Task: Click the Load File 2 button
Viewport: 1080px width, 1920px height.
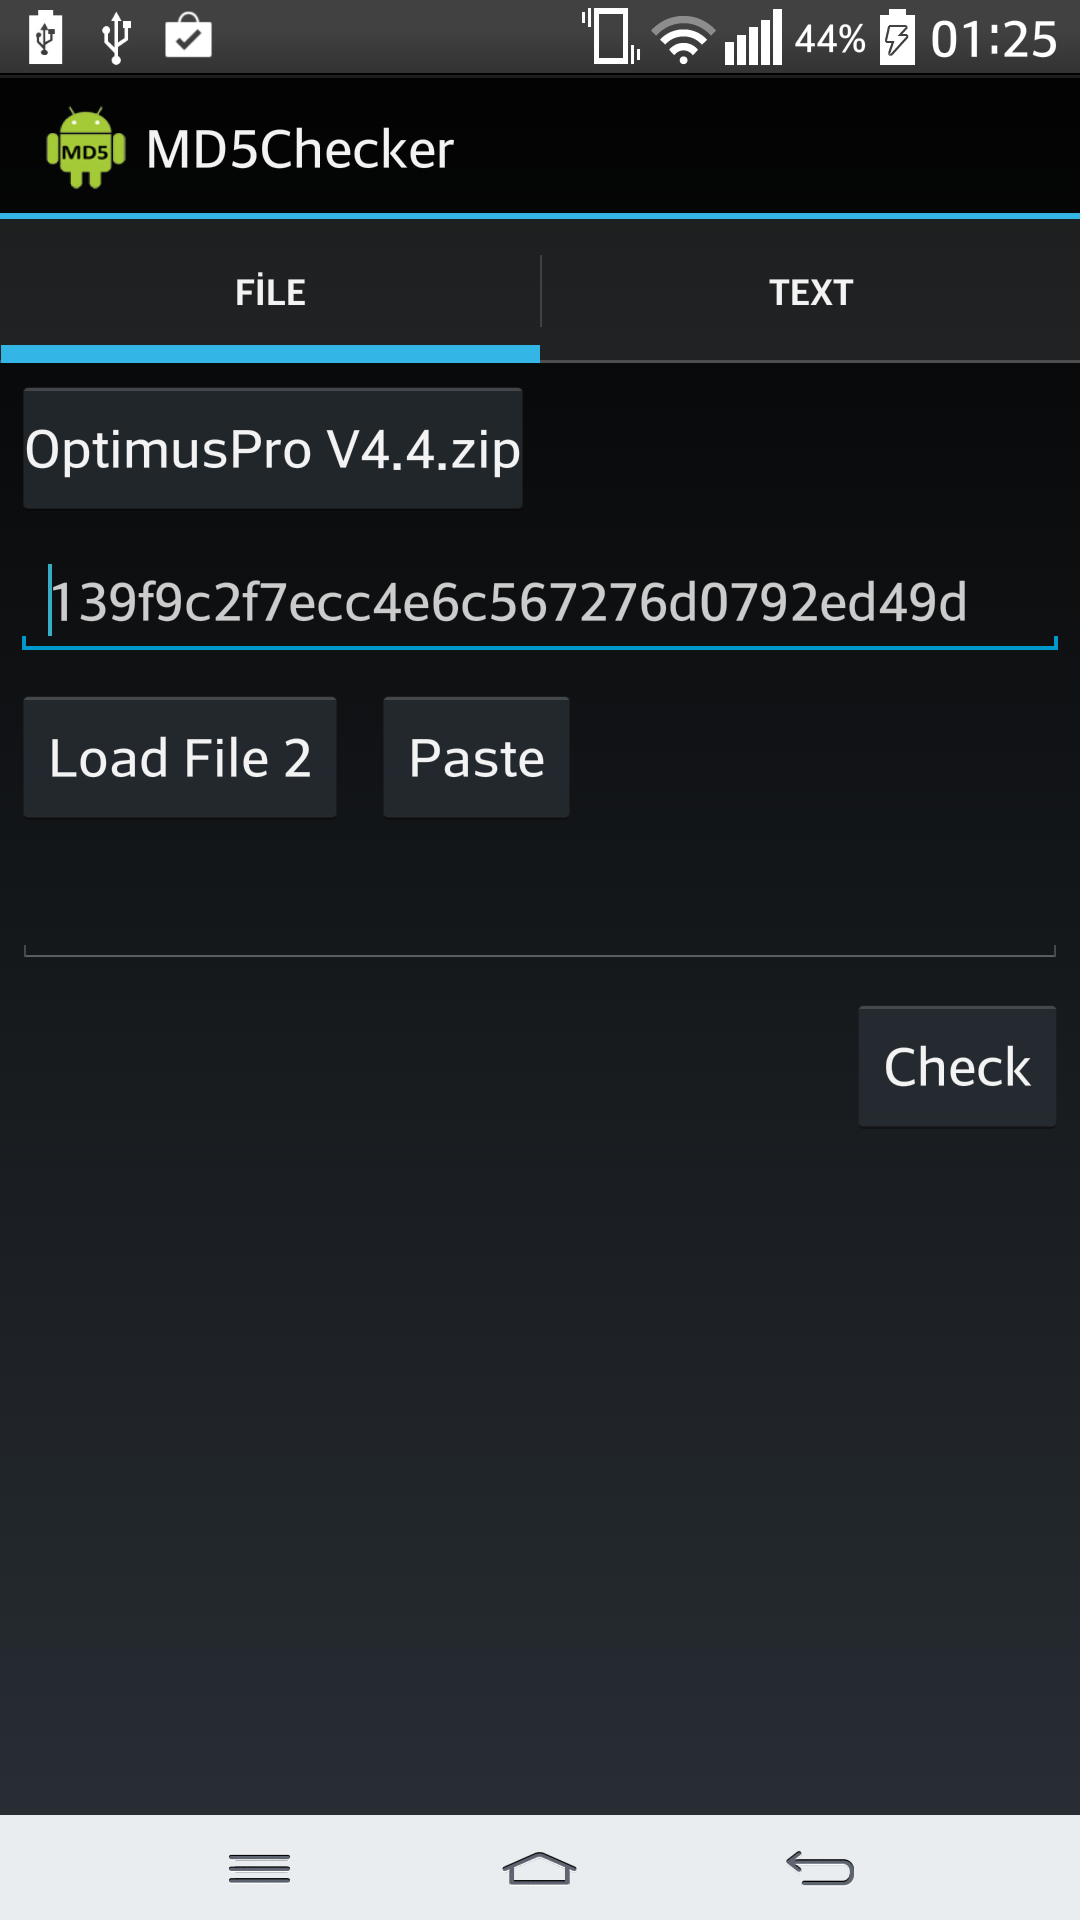Action: click(180, 758)
